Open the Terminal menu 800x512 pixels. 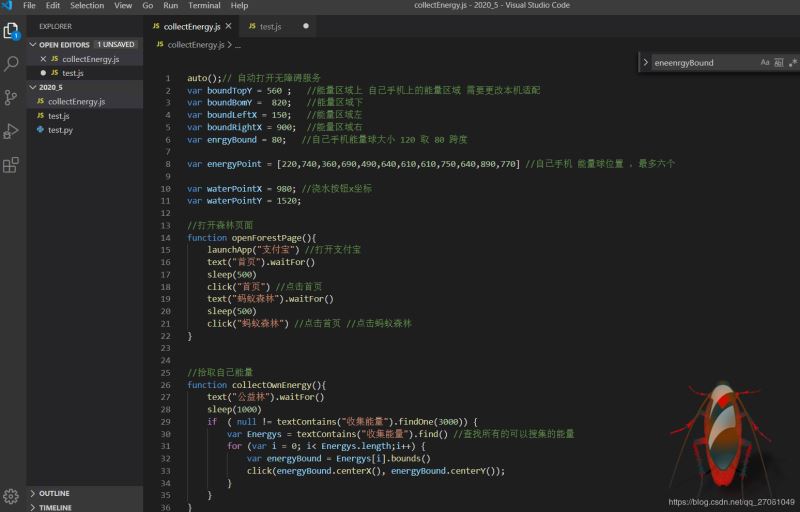click(x=204, y=6)
